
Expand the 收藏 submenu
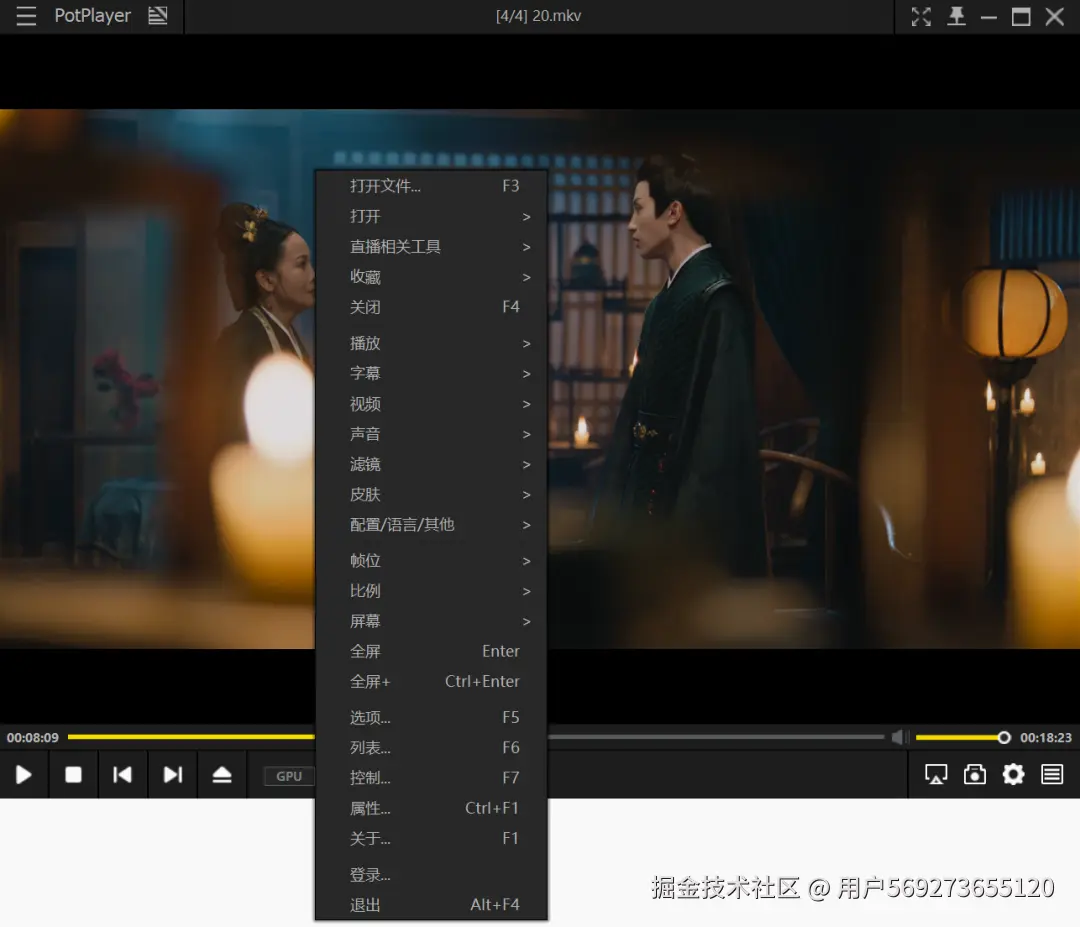(432, 277)
